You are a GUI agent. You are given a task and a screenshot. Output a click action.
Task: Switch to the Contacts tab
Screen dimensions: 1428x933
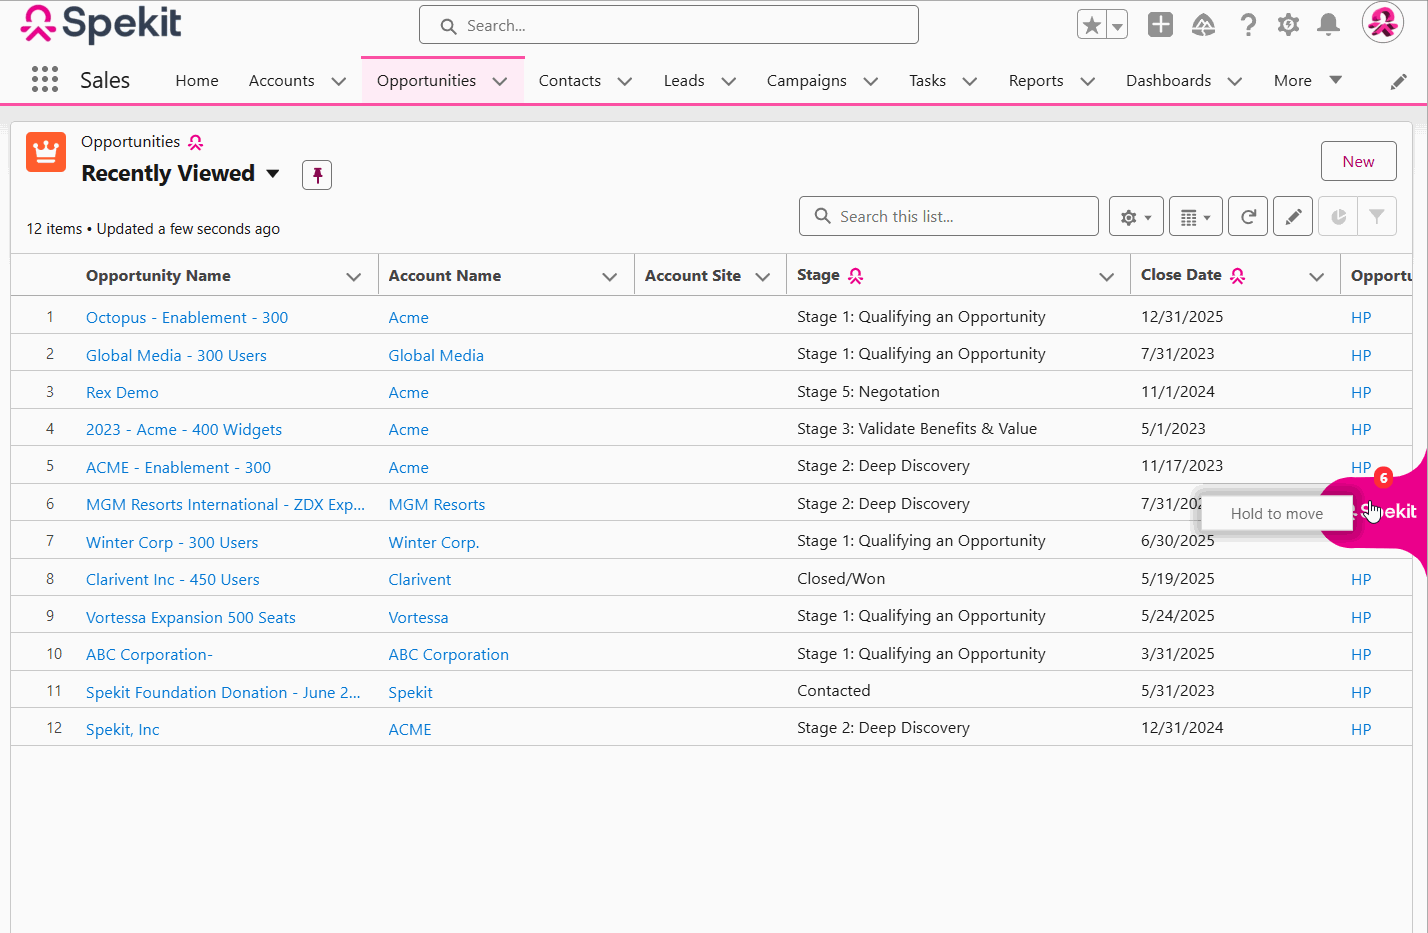[x=570, y=81]
